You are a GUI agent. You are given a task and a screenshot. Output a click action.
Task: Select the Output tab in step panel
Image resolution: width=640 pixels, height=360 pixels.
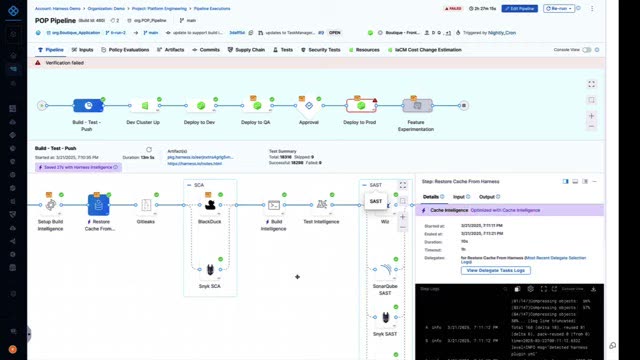(x=489, y=197)
